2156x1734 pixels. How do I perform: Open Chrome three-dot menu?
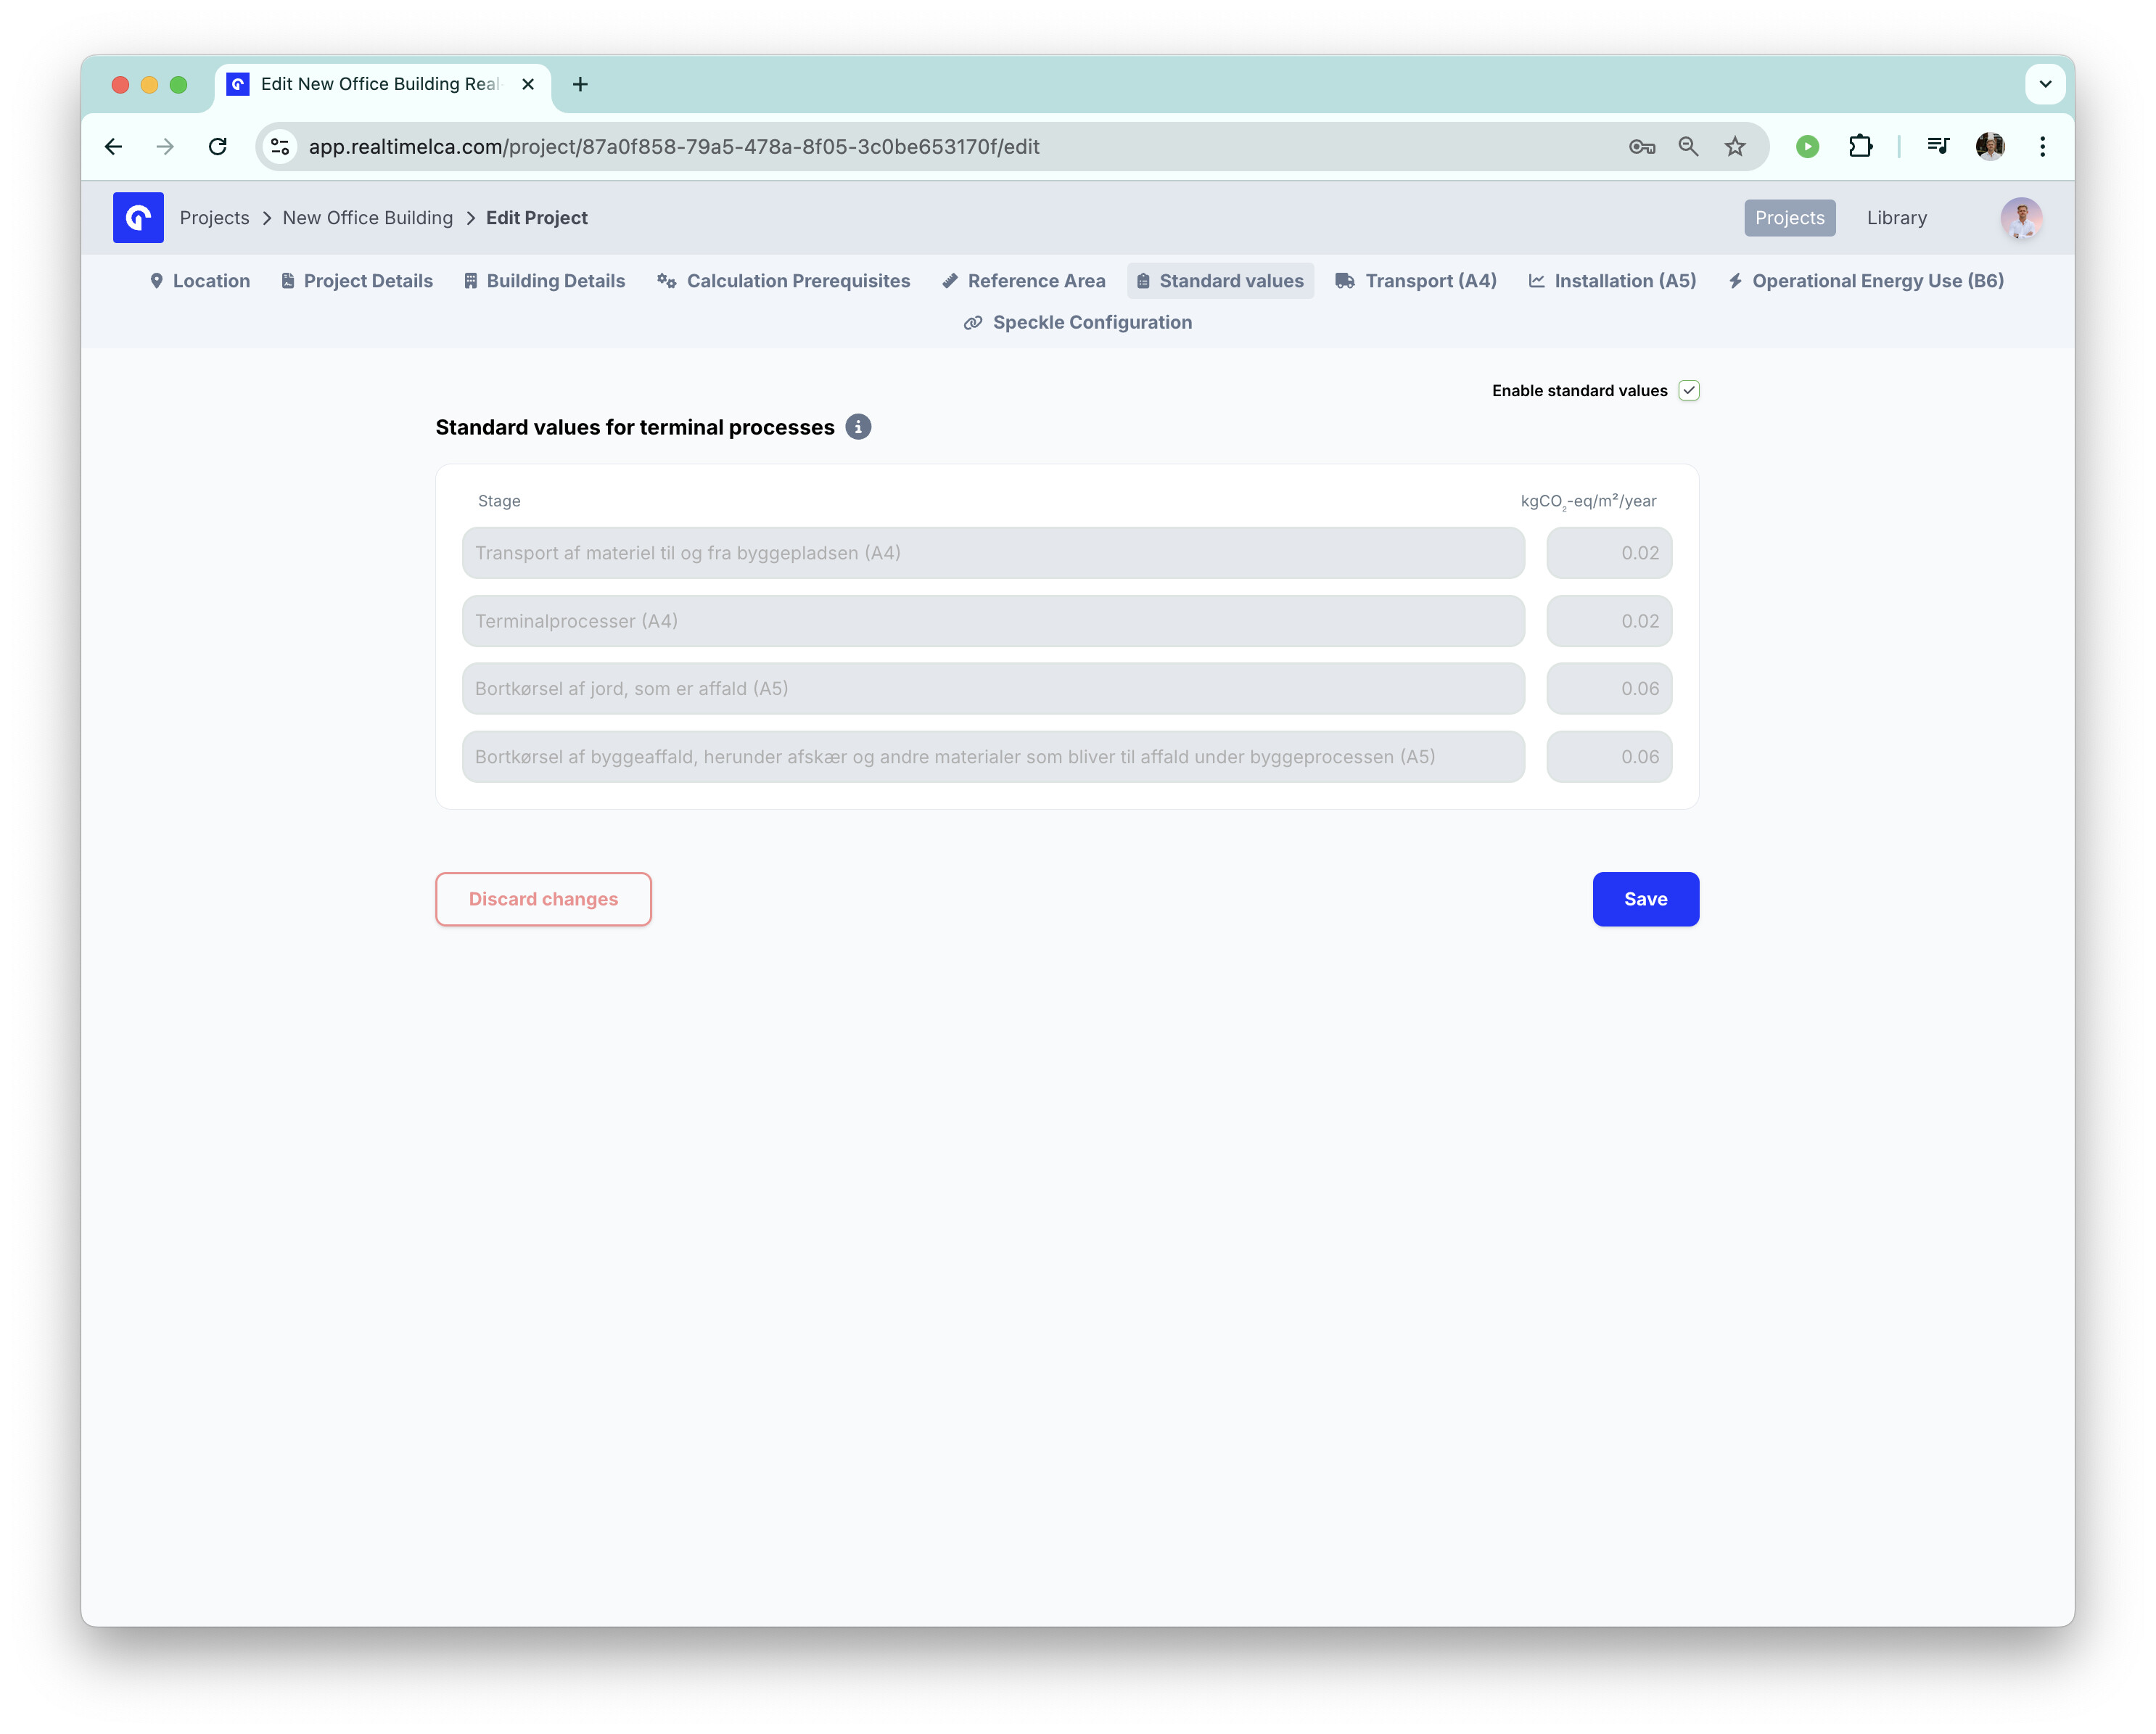pyautogui.click(x=2042, y=147)
